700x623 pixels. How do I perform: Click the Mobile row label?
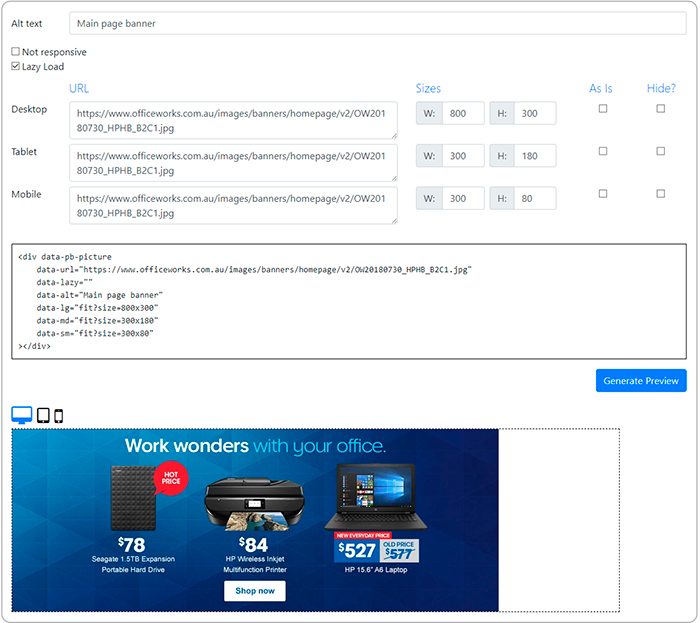click(x=26, y=194)
